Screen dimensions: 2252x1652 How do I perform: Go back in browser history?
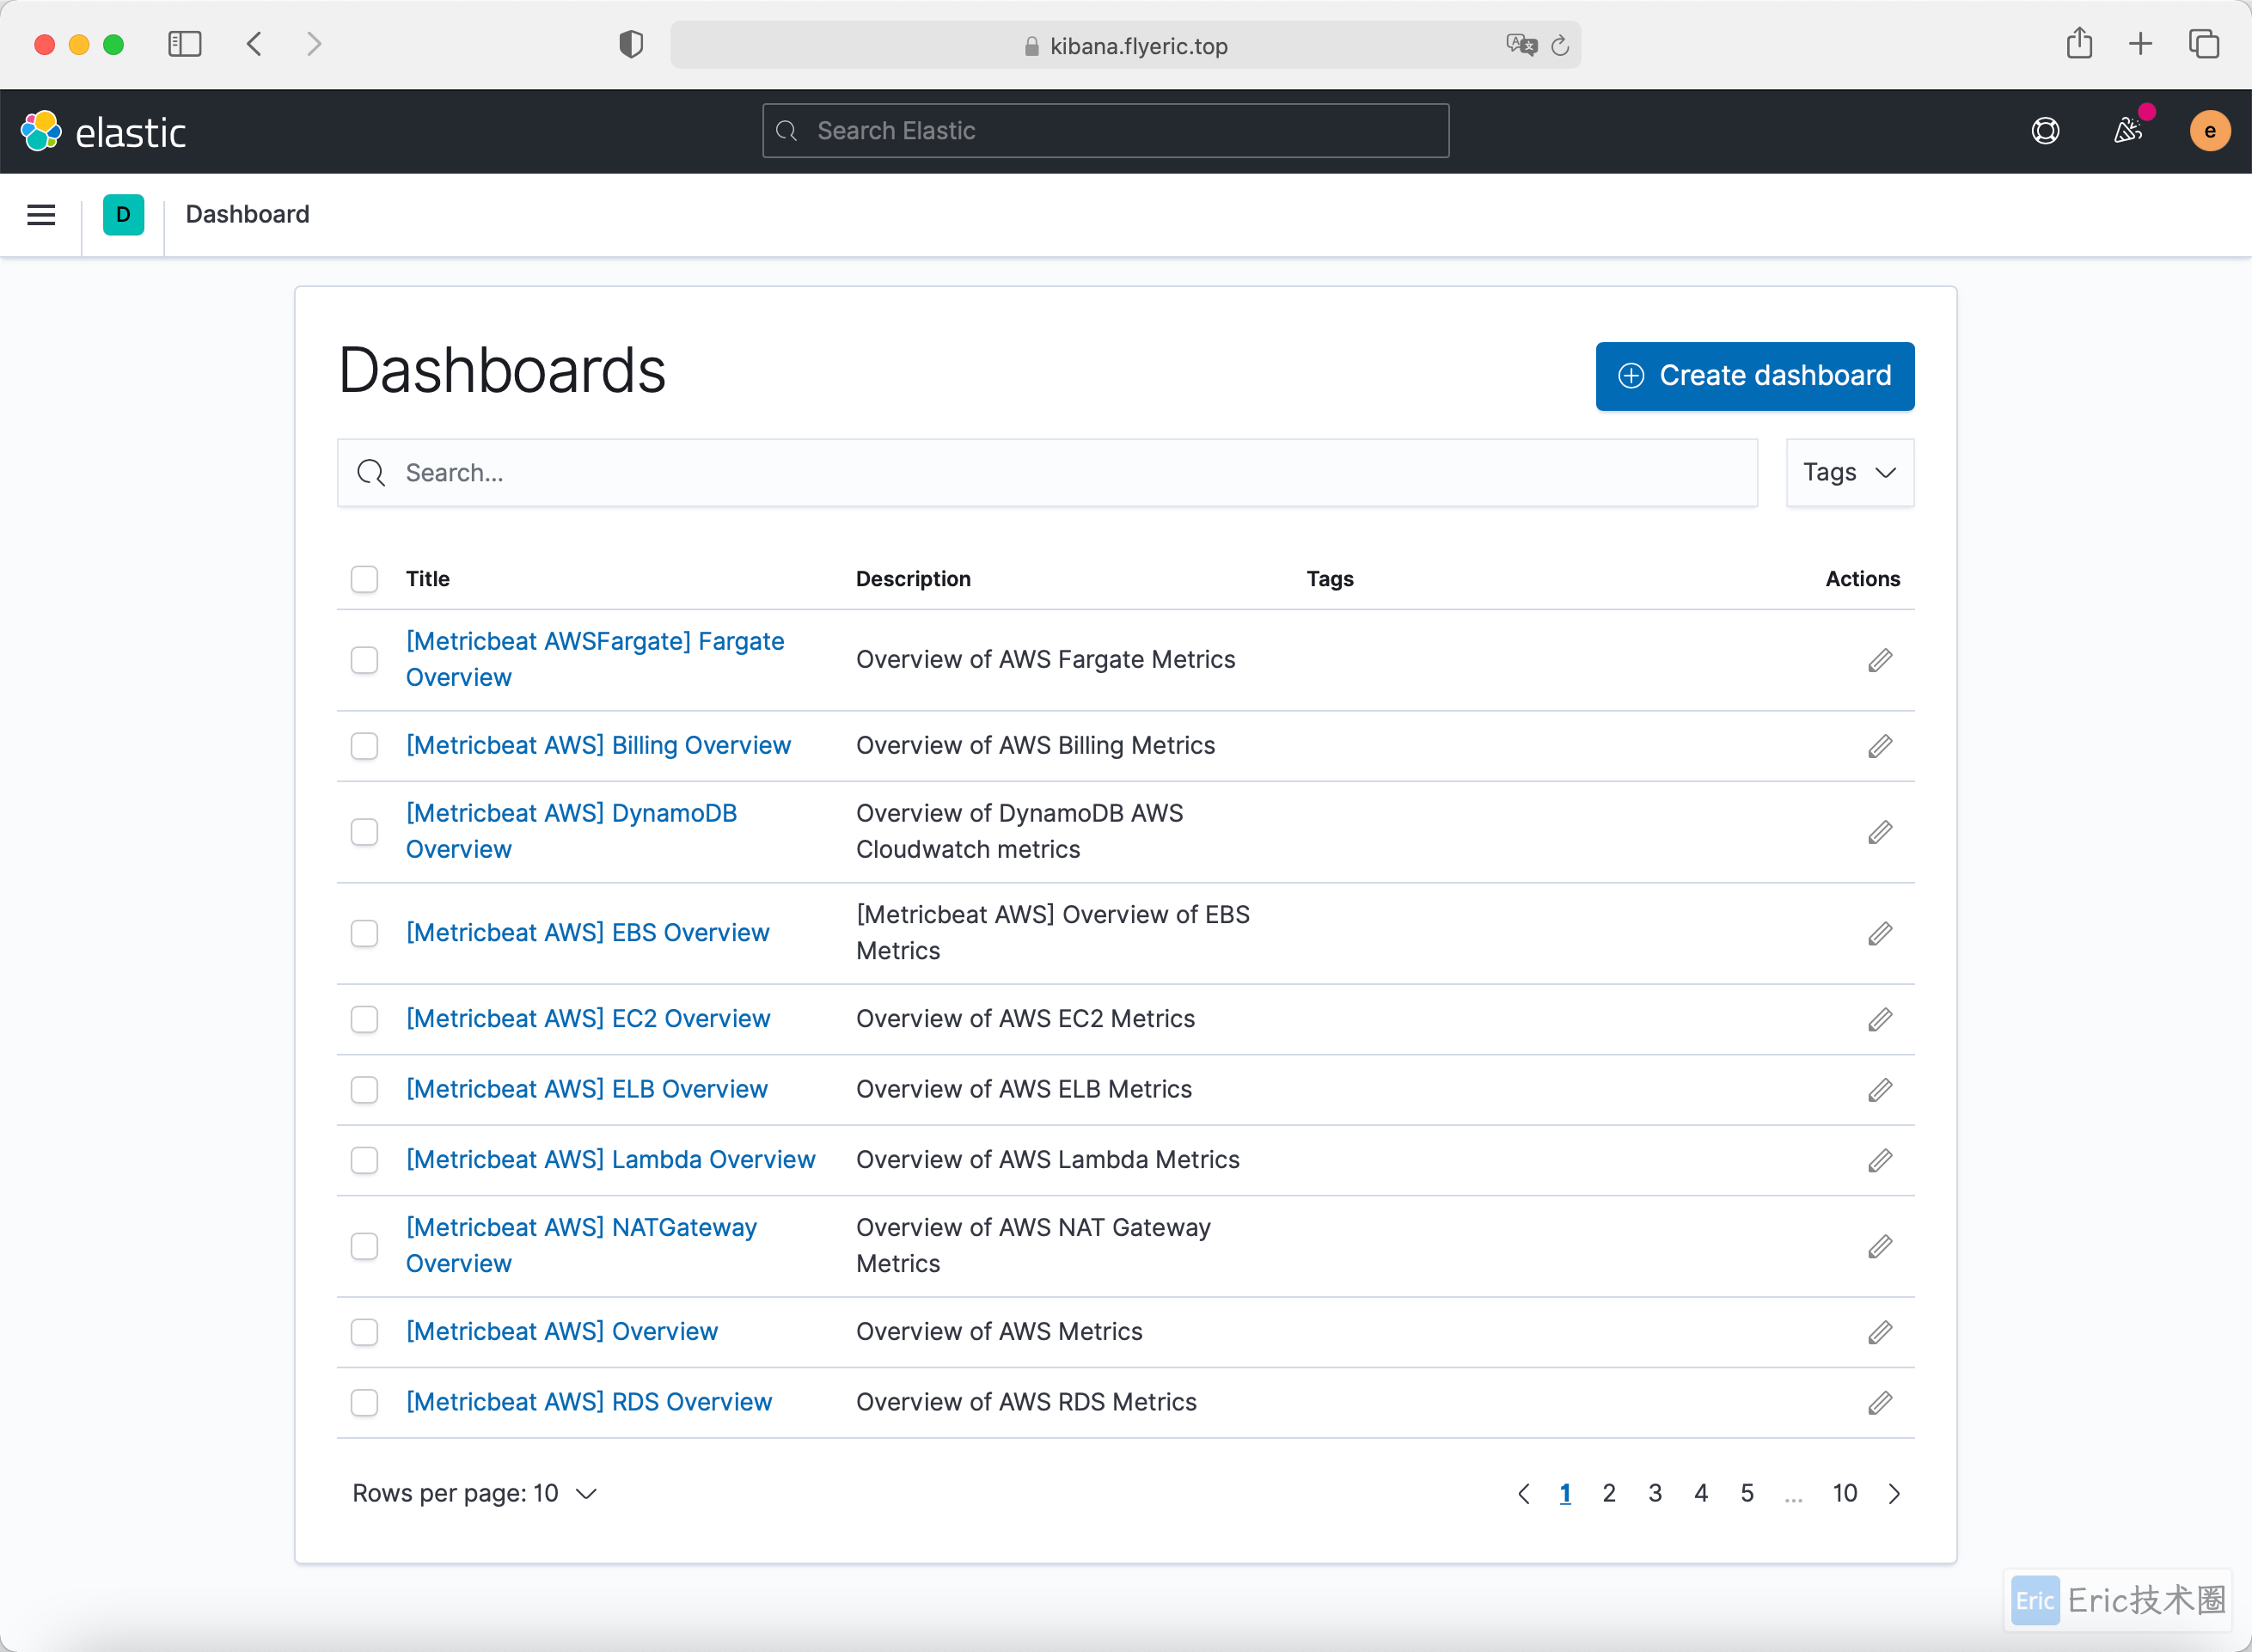254,44
